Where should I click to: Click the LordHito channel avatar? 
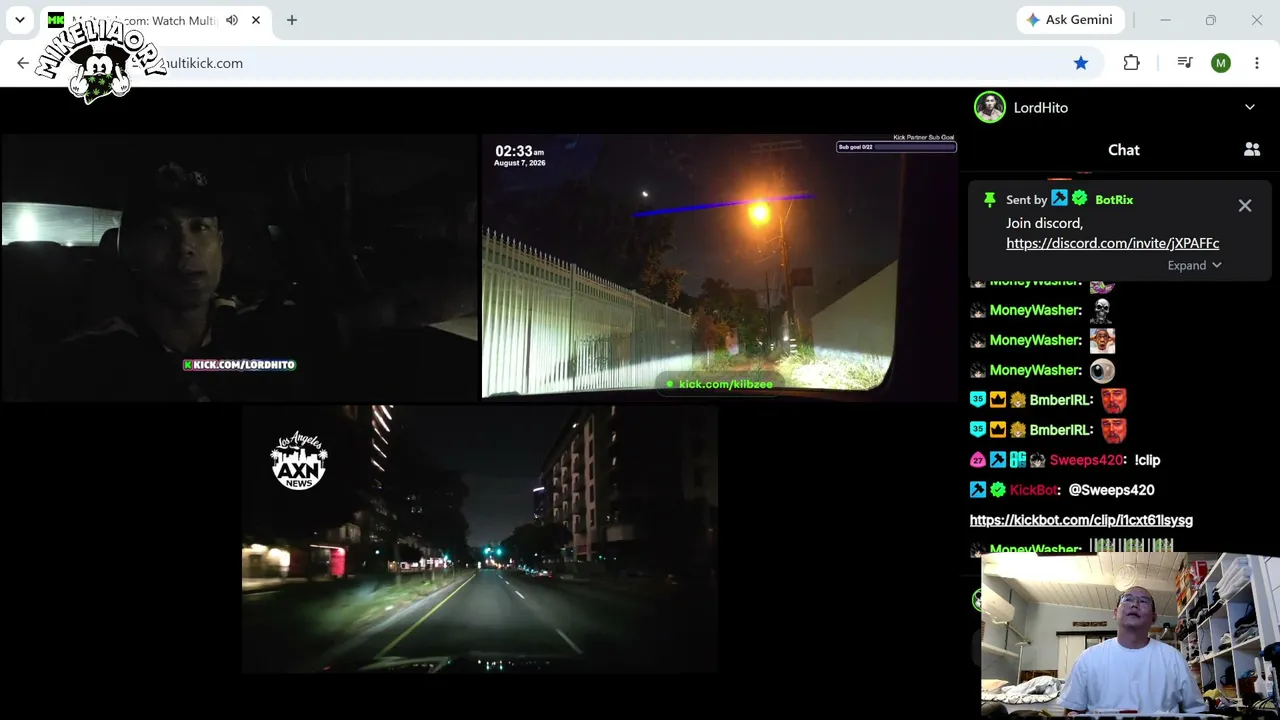[990, 107]
